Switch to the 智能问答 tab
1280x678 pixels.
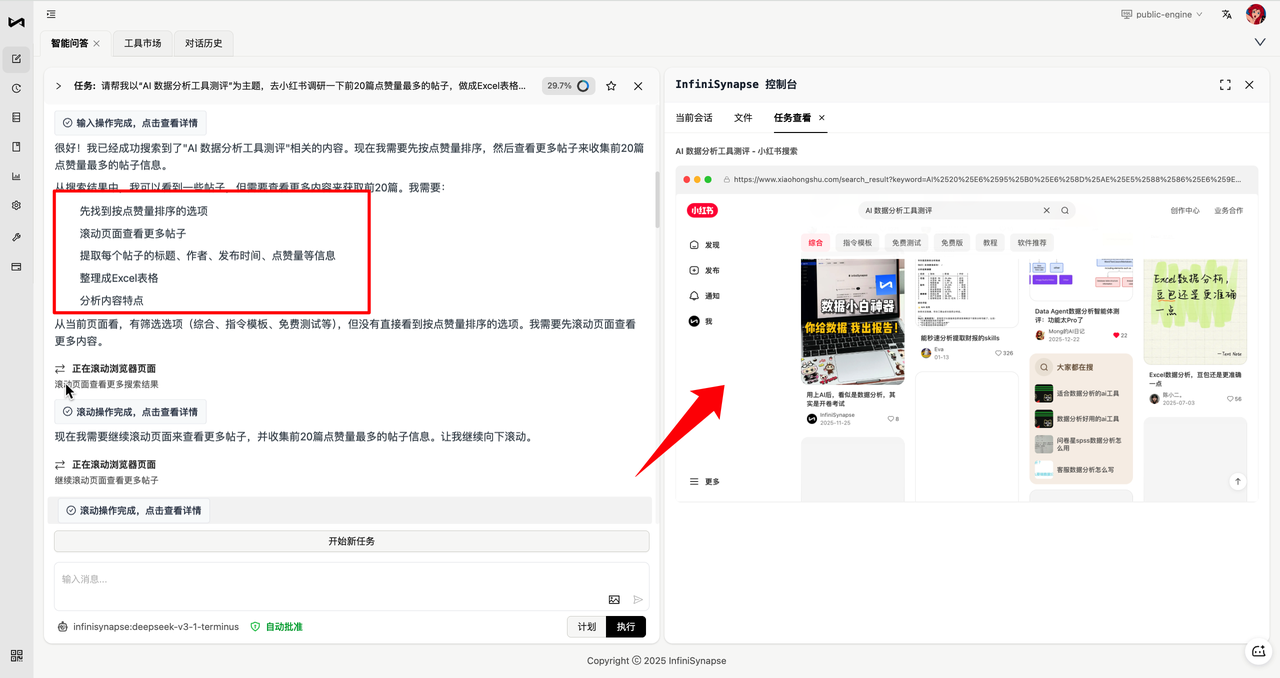tap(69, 44)
